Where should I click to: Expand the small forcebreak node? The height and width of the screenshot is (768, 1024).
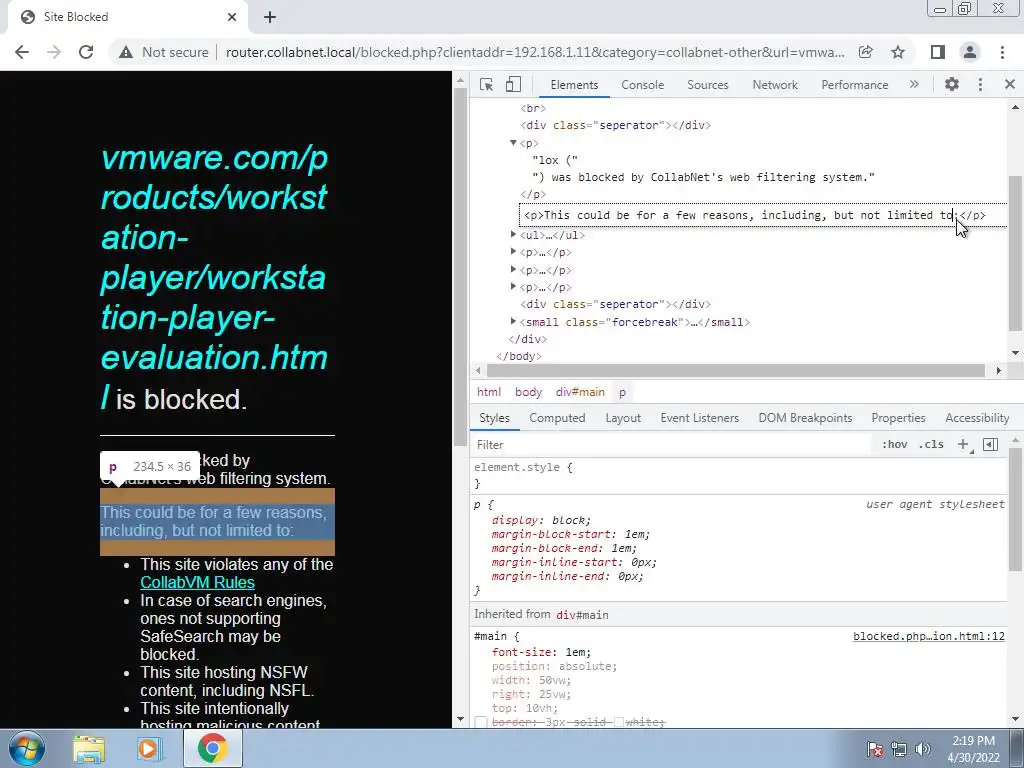tap(513, 321)
